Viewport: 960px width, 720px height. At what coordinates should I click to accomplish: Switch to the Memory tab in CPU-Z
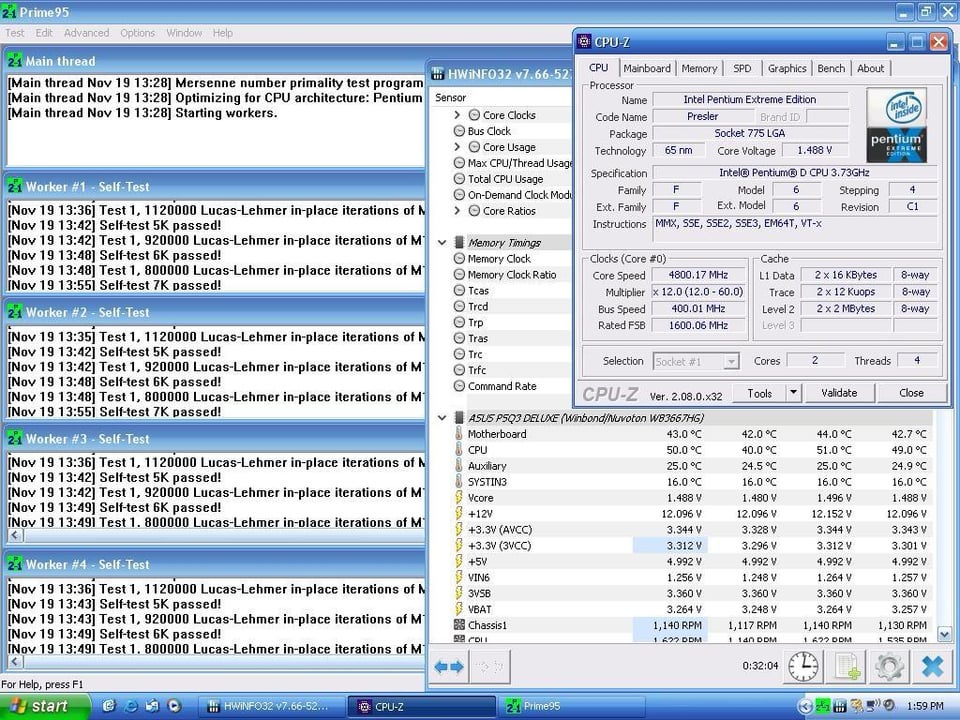[x=699, y=69]
